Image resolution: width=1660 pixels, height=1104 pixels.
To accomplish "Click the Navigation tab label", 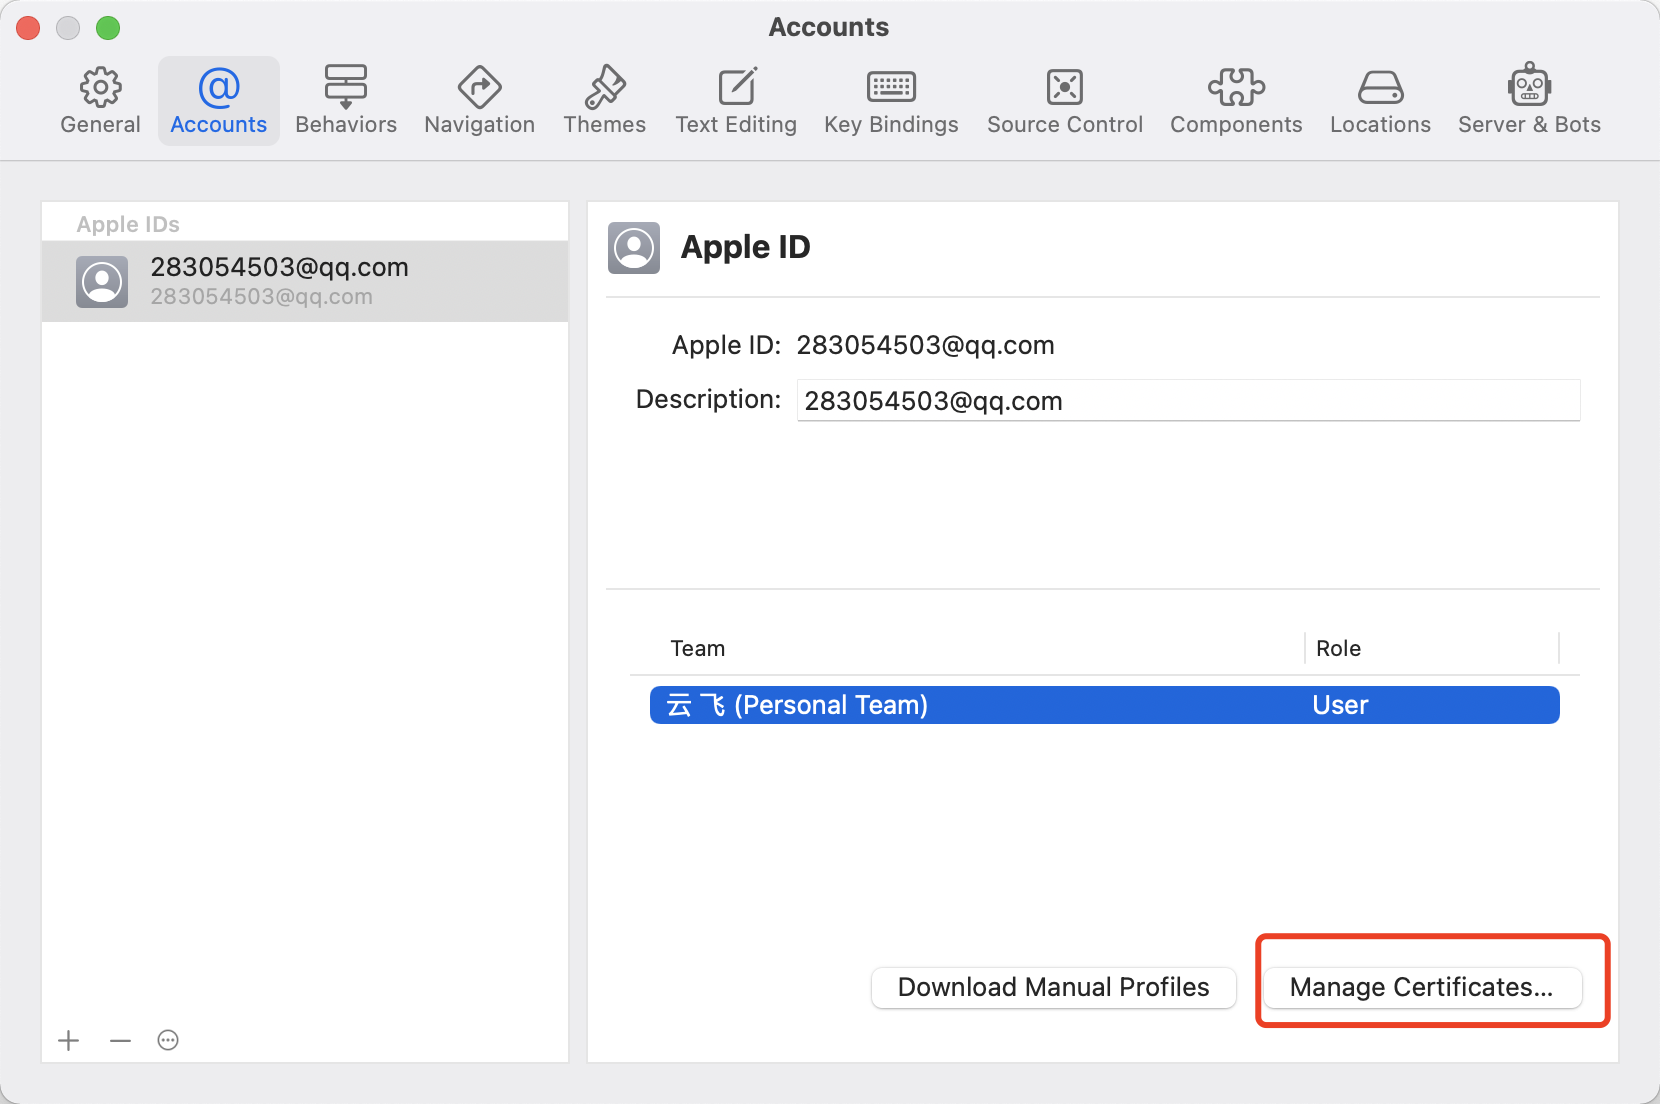I will pos(480,125).
